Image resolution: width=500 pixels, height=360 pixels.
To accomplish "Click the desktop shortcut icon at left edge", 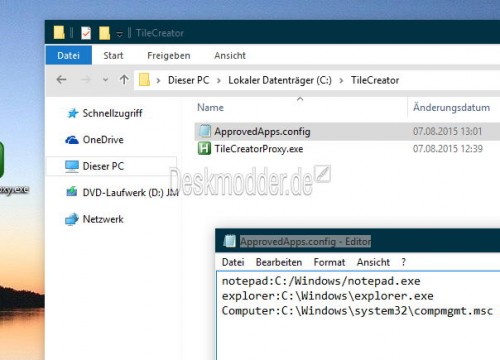I will point(2,159).
